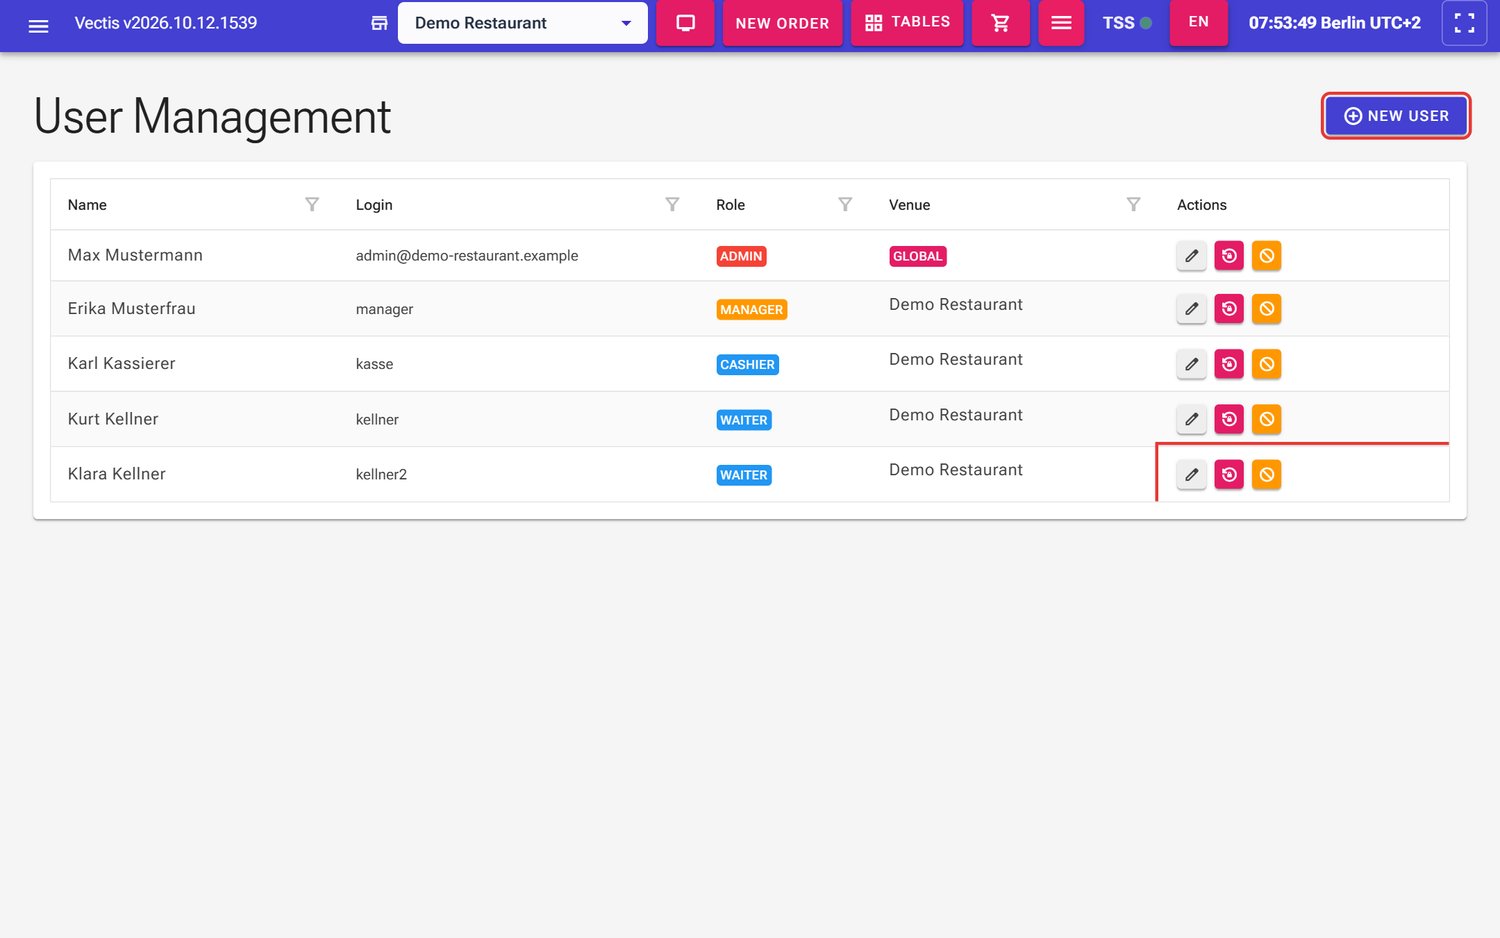Screen dimensions: 1500x938
Task: Reset password for Klara Kellner
Action: coord(1229,474)
